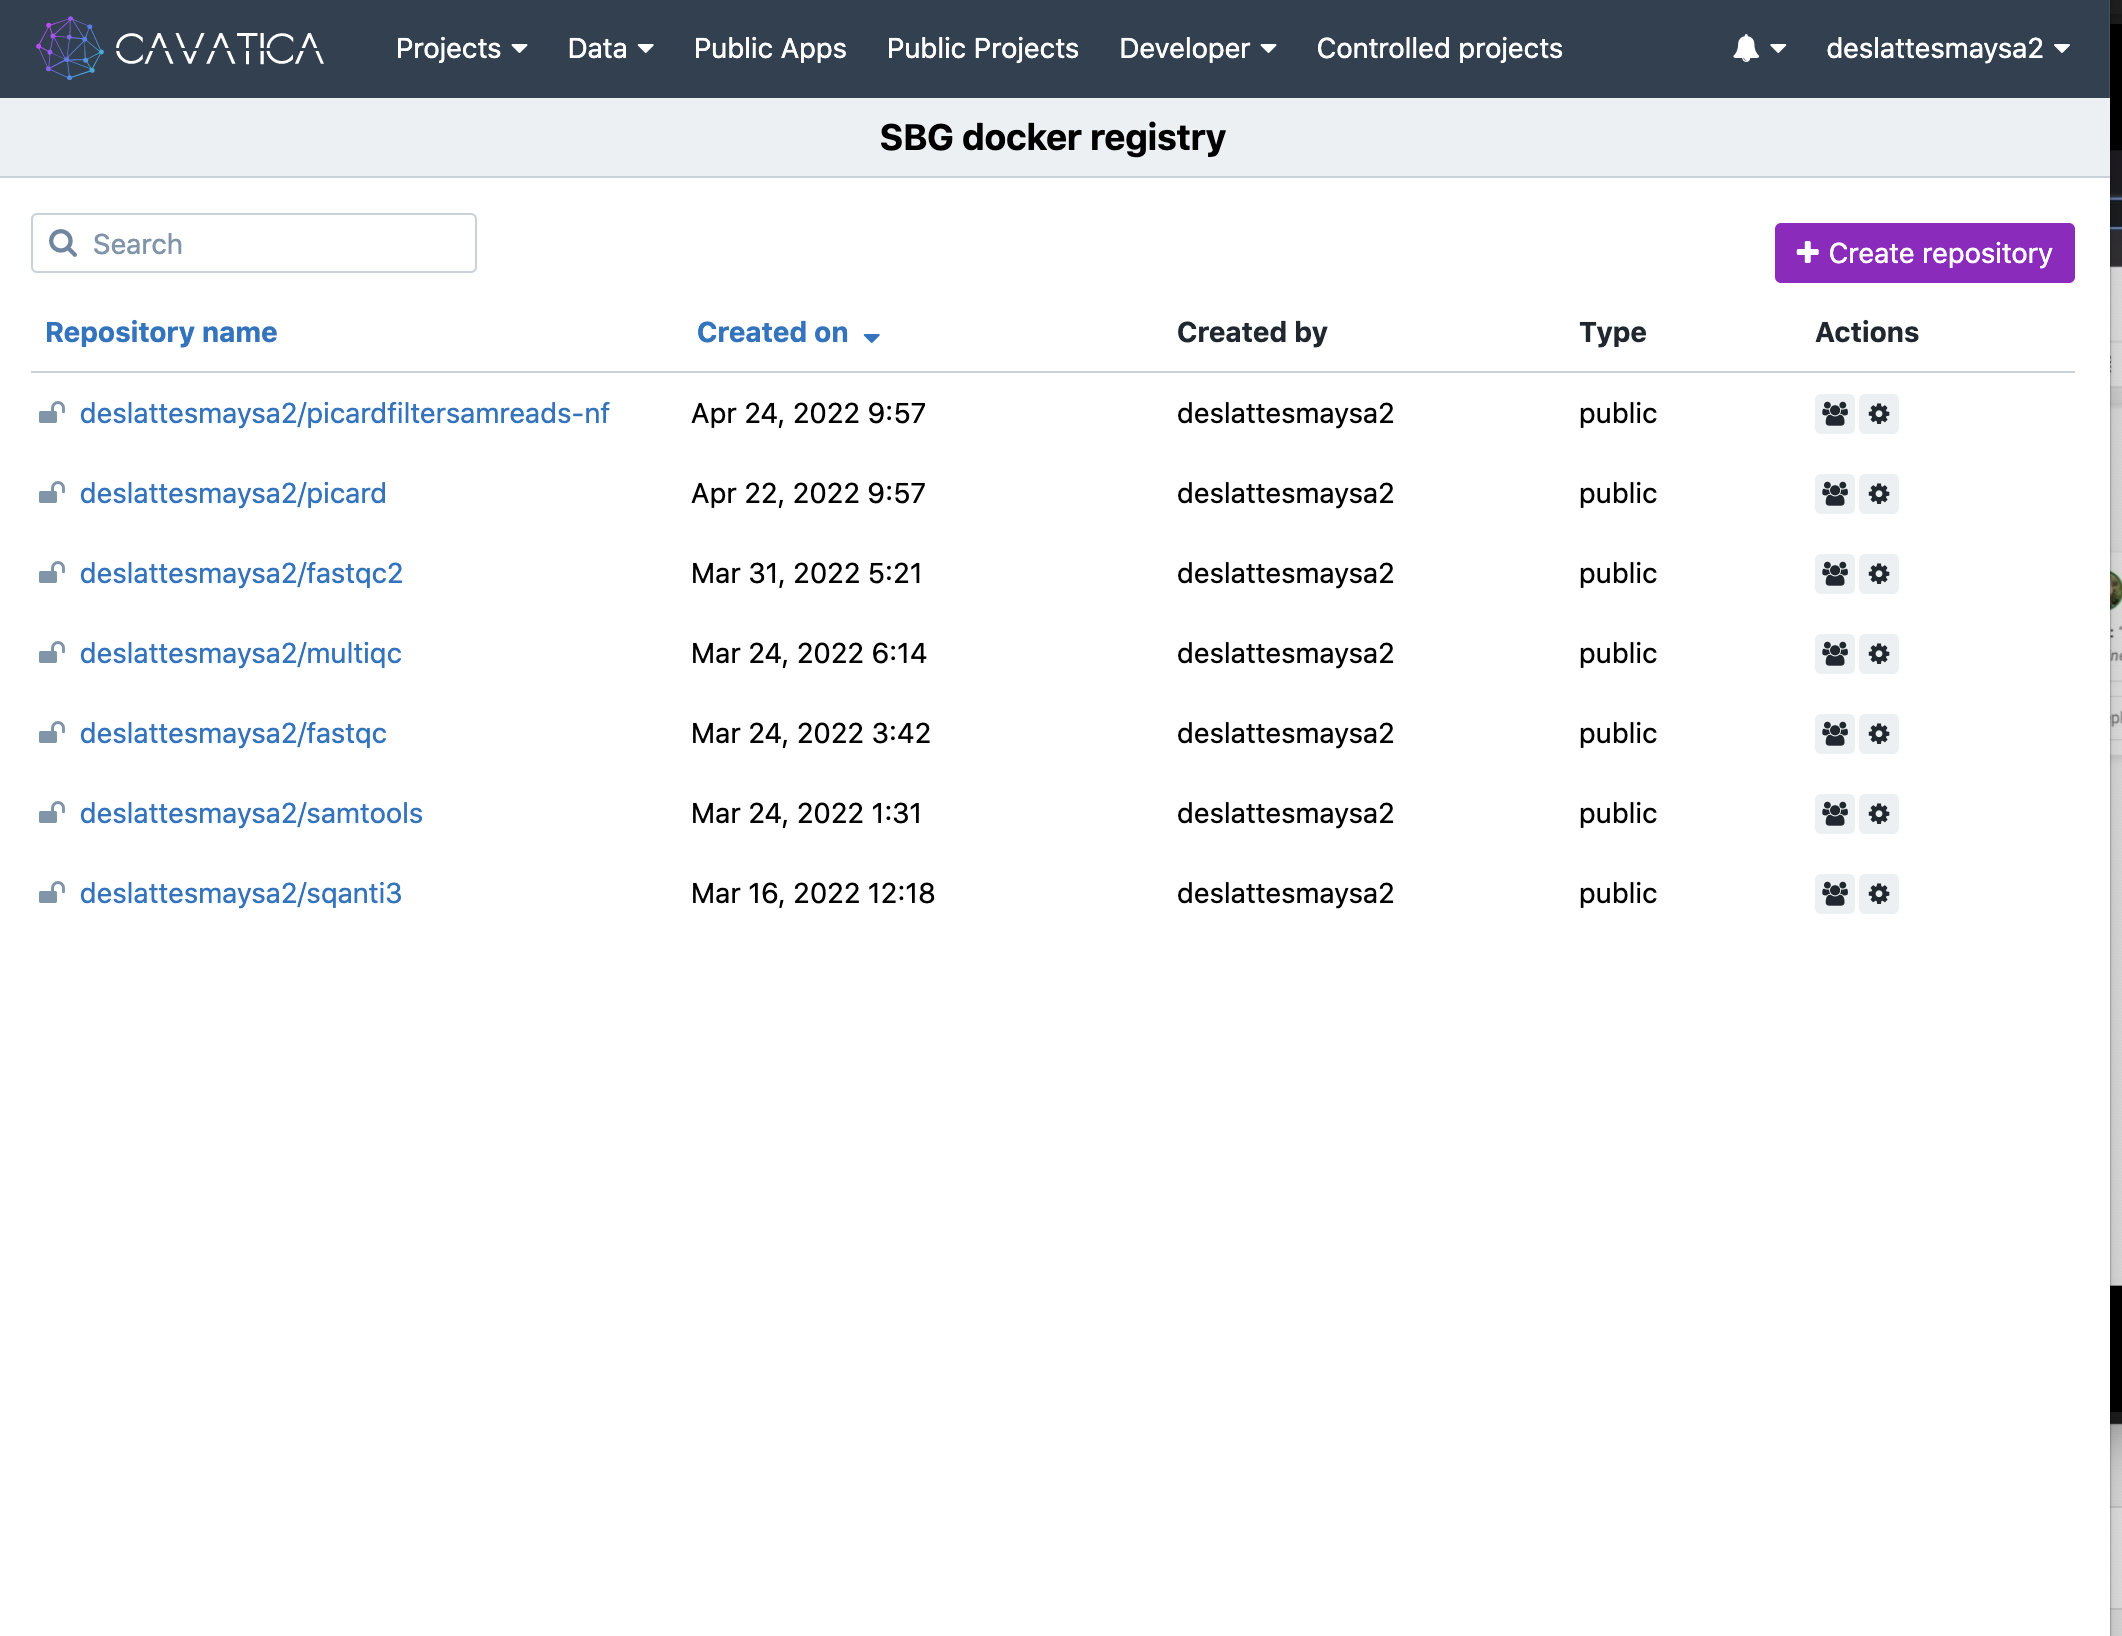Click the Create repository button
Screen dimensions: 2122x1636
pos(1923,253)
